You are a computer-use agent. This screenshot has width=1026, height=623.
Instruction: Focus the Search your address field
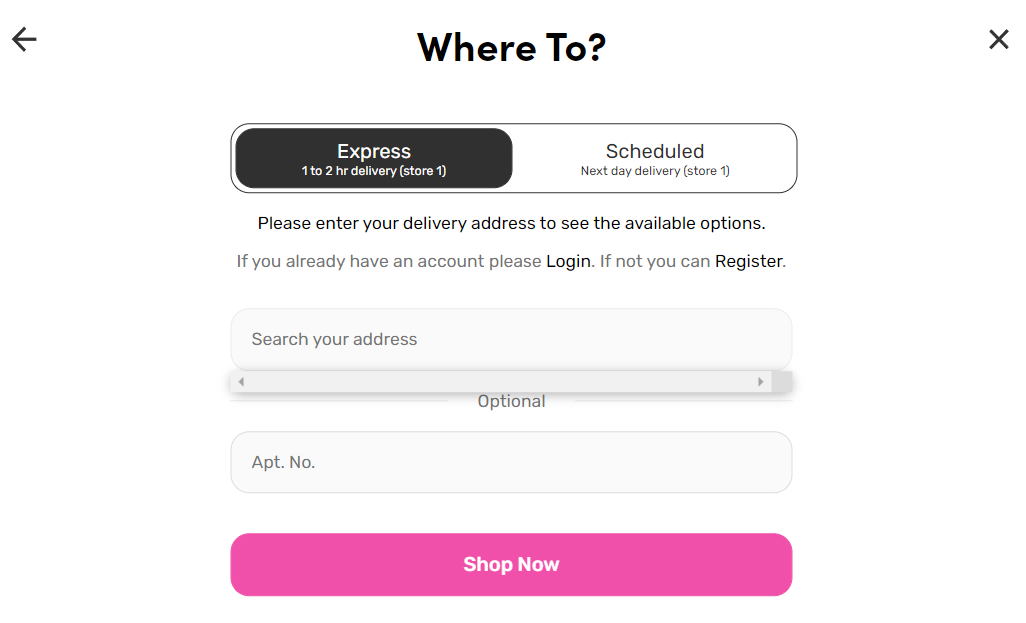511,339
